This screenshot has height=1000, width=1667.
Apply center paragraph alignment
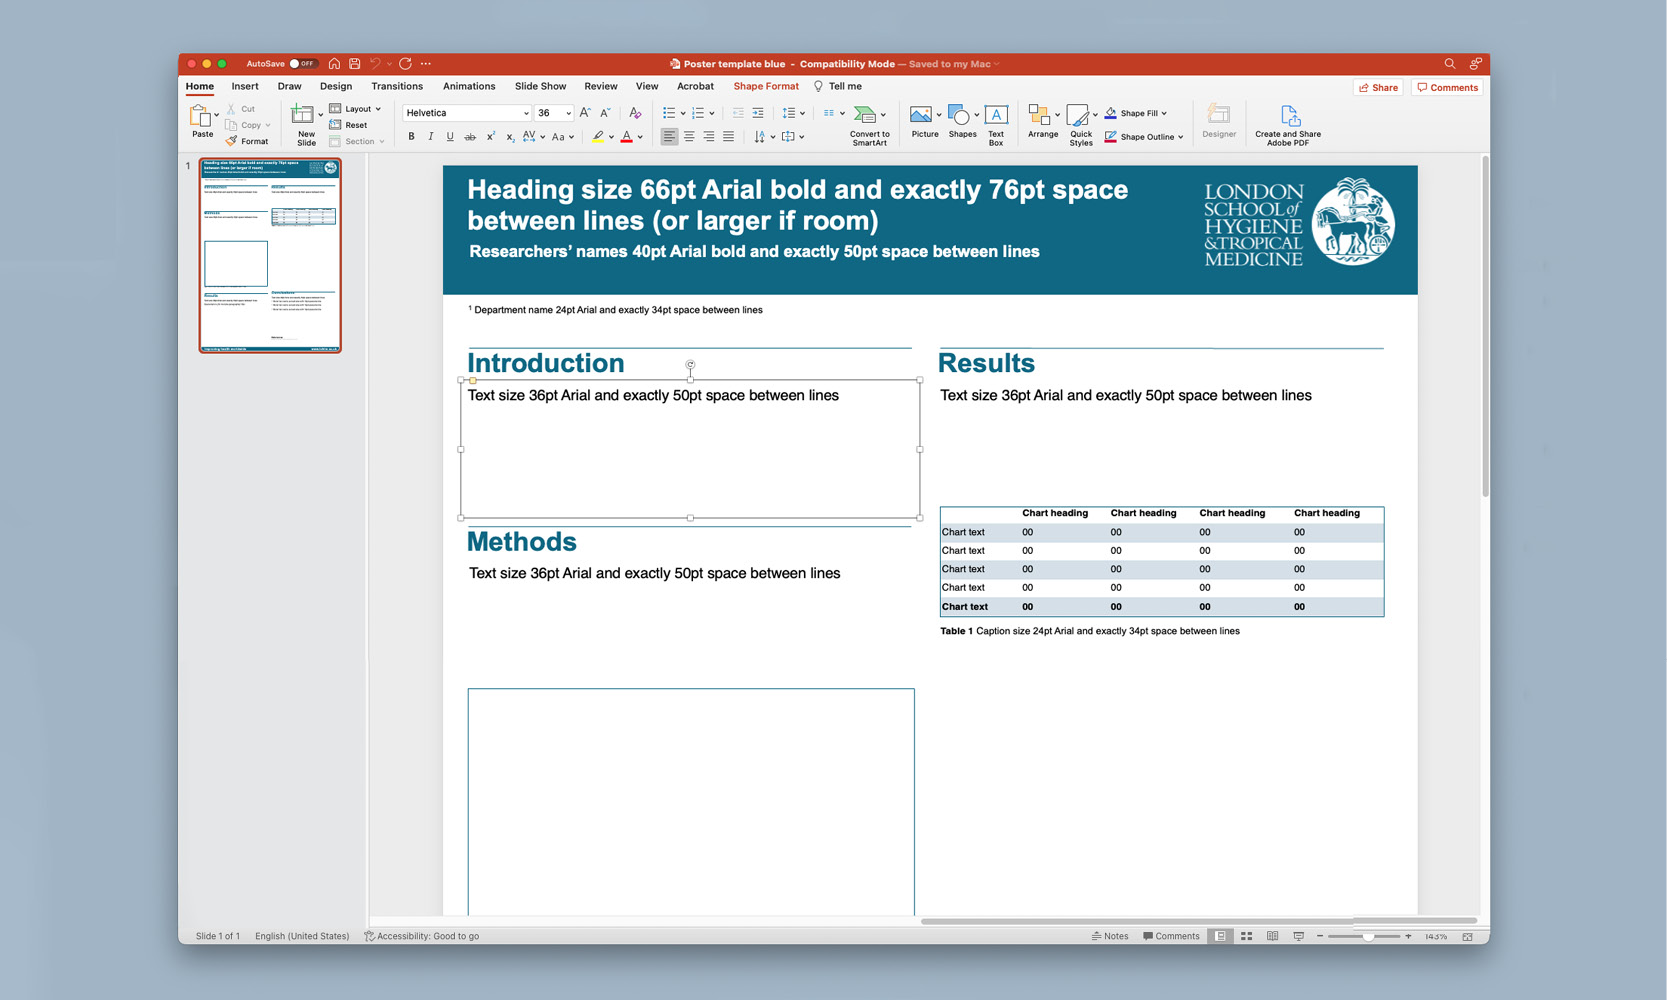coord(689,136)
